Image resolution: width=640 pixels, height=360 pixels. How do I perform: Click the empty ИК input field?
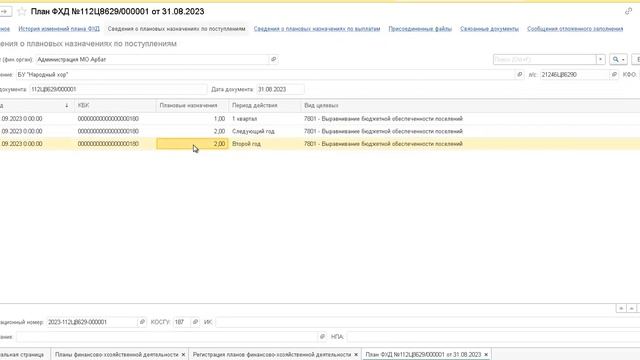click(427, 322)
